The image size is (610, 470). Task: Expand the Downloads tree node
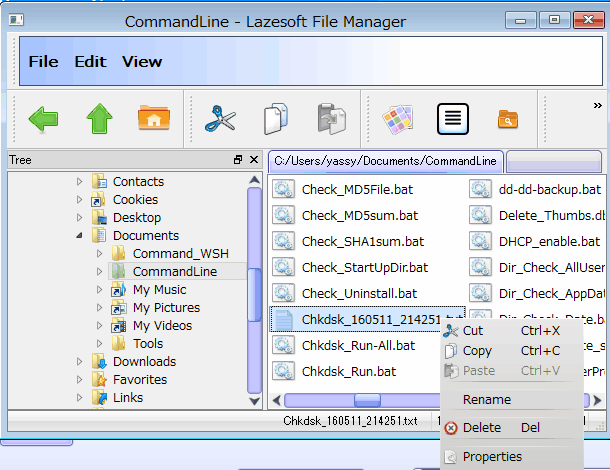click(x=79, y=361)
